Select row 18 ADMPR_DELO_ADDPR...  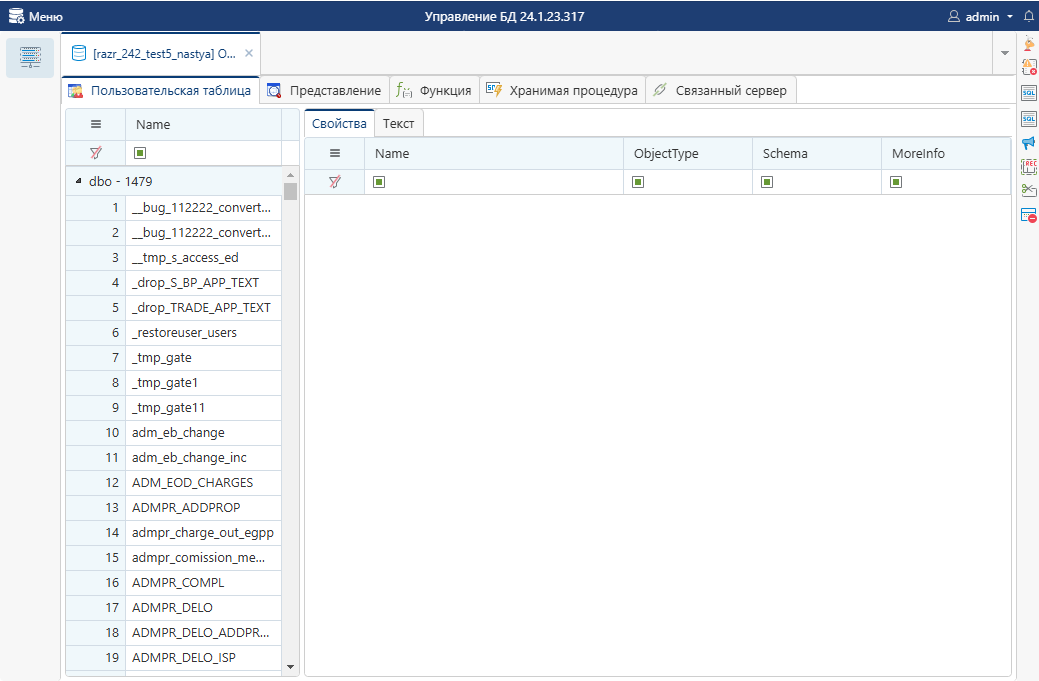pyautogui.click(x=174, y=633)
